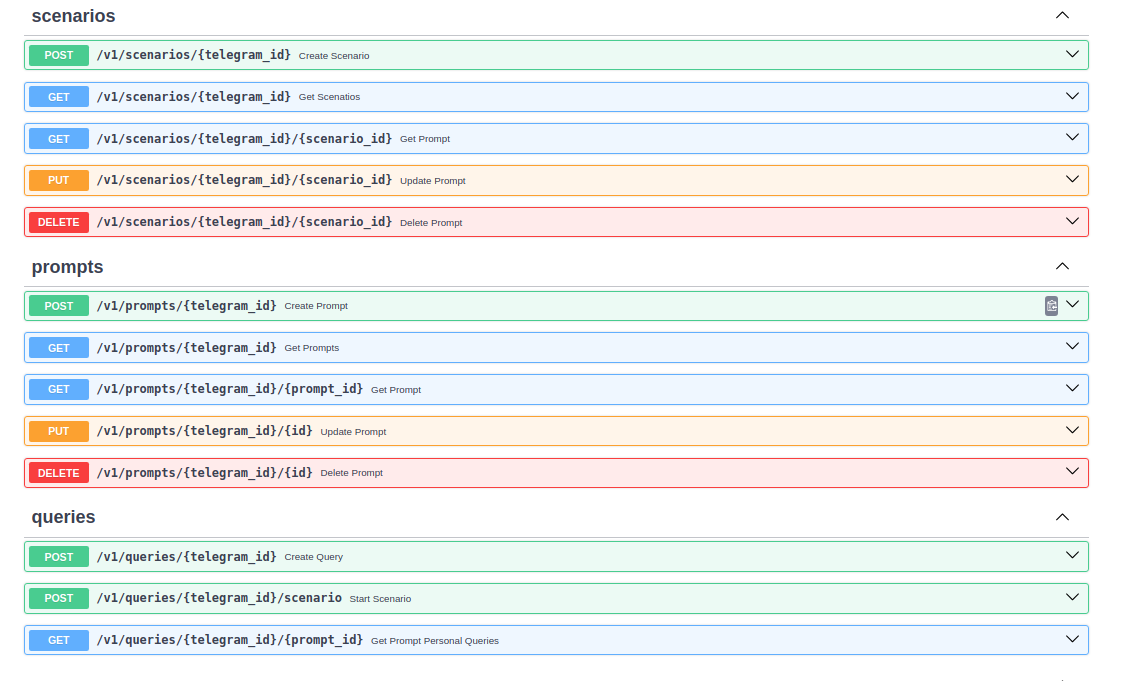The image size is (1122, 681).
Task: Click the copy-to-clipboard icon on Create Prompt row
Action: [x=1051, y=306]
